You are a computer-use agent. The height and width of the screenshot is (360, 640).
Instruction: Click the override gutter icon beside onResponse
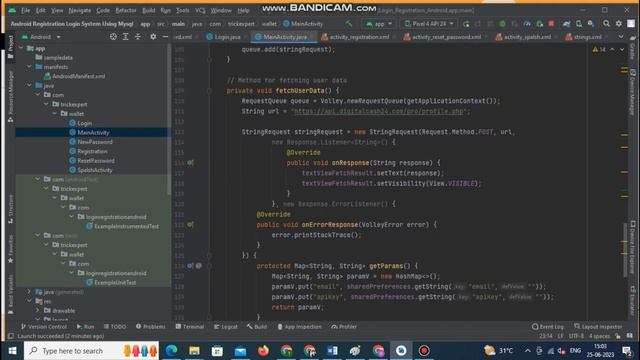[190, 163]
